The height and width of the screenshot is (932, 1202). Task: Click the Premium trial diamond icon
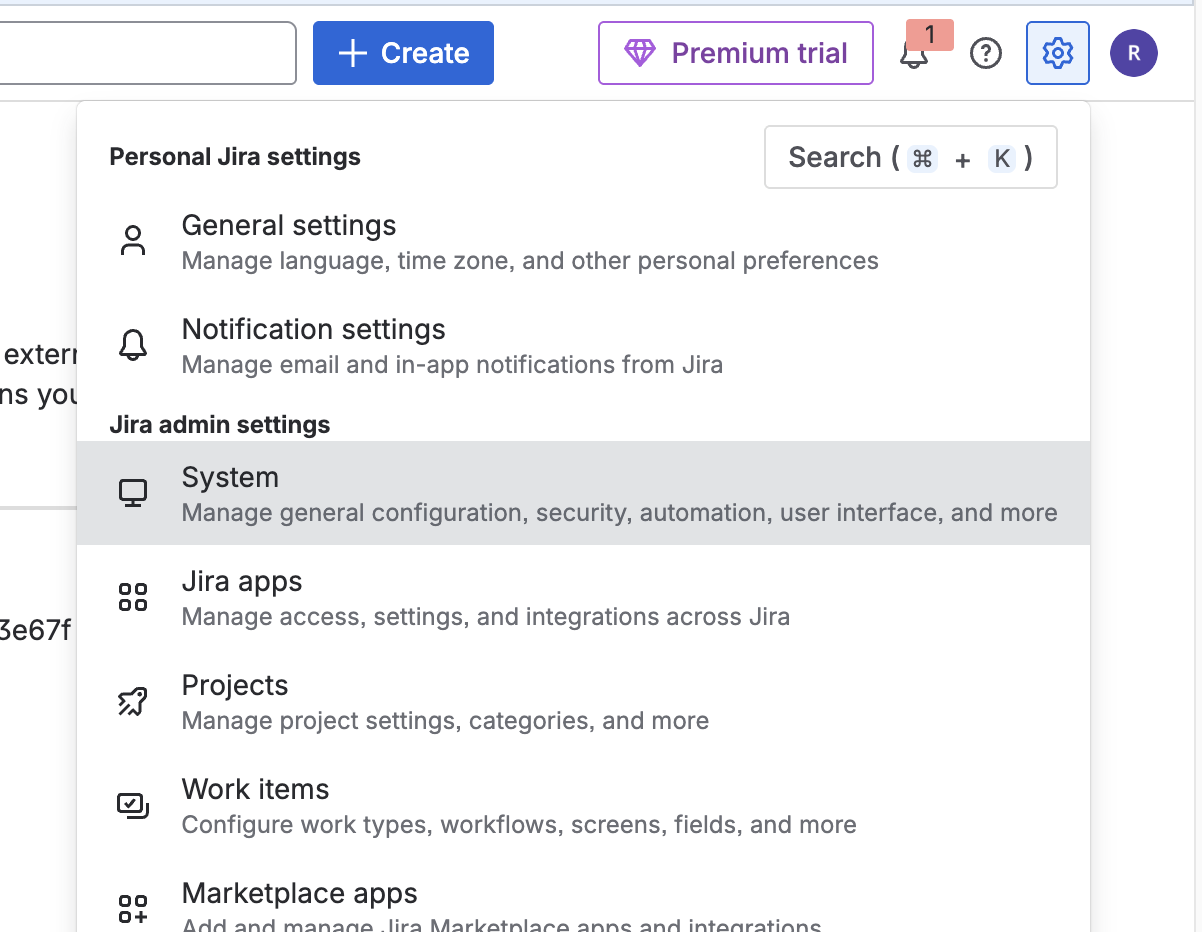point(639,53)
